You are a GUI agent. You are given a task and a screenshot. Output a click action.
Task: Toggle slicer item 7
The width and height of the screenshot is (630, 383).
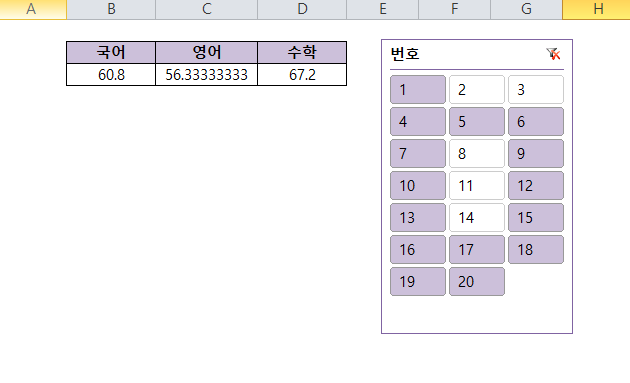tap(418, 154)
